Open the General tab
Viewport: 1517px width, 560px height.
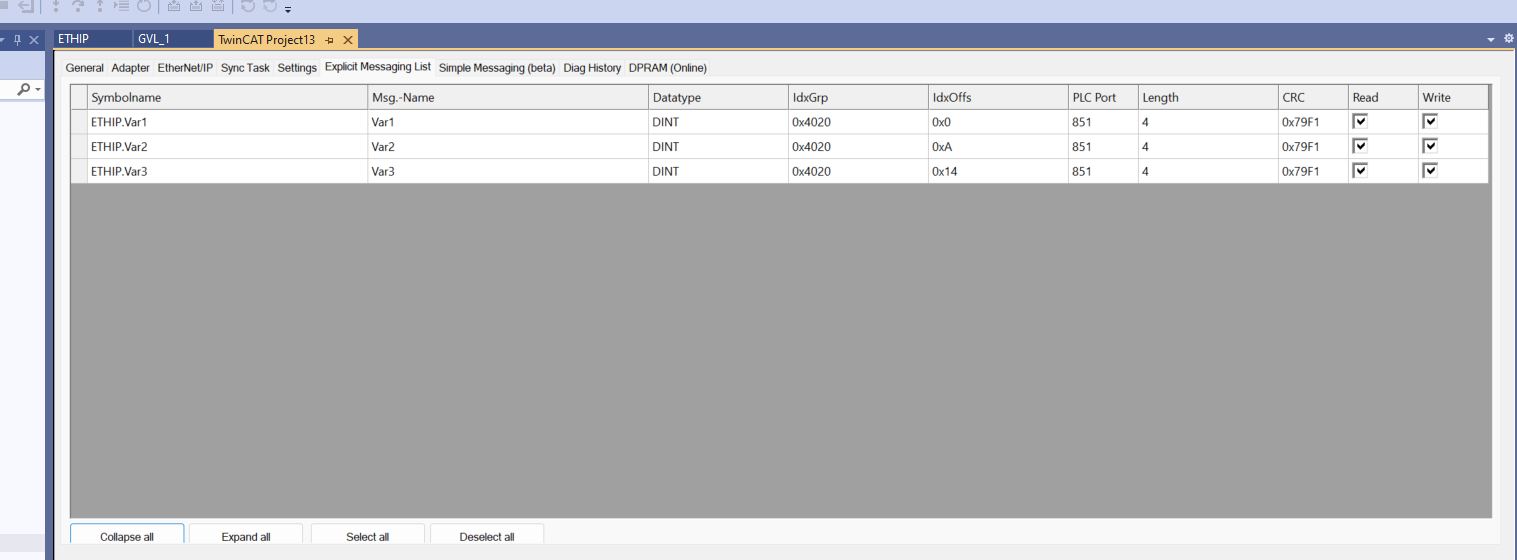click(x=85, y=68)
